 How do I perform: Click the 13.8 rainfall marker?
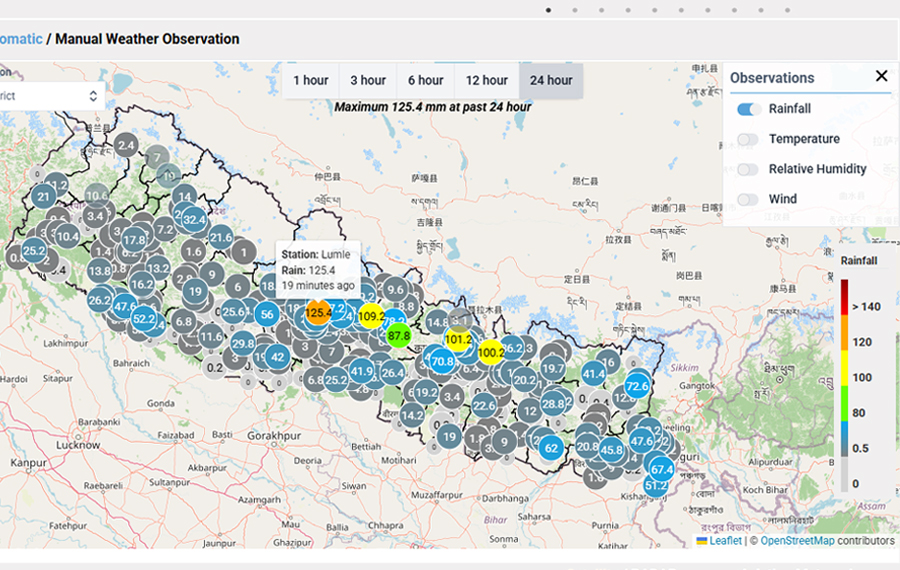click(100, 271)
